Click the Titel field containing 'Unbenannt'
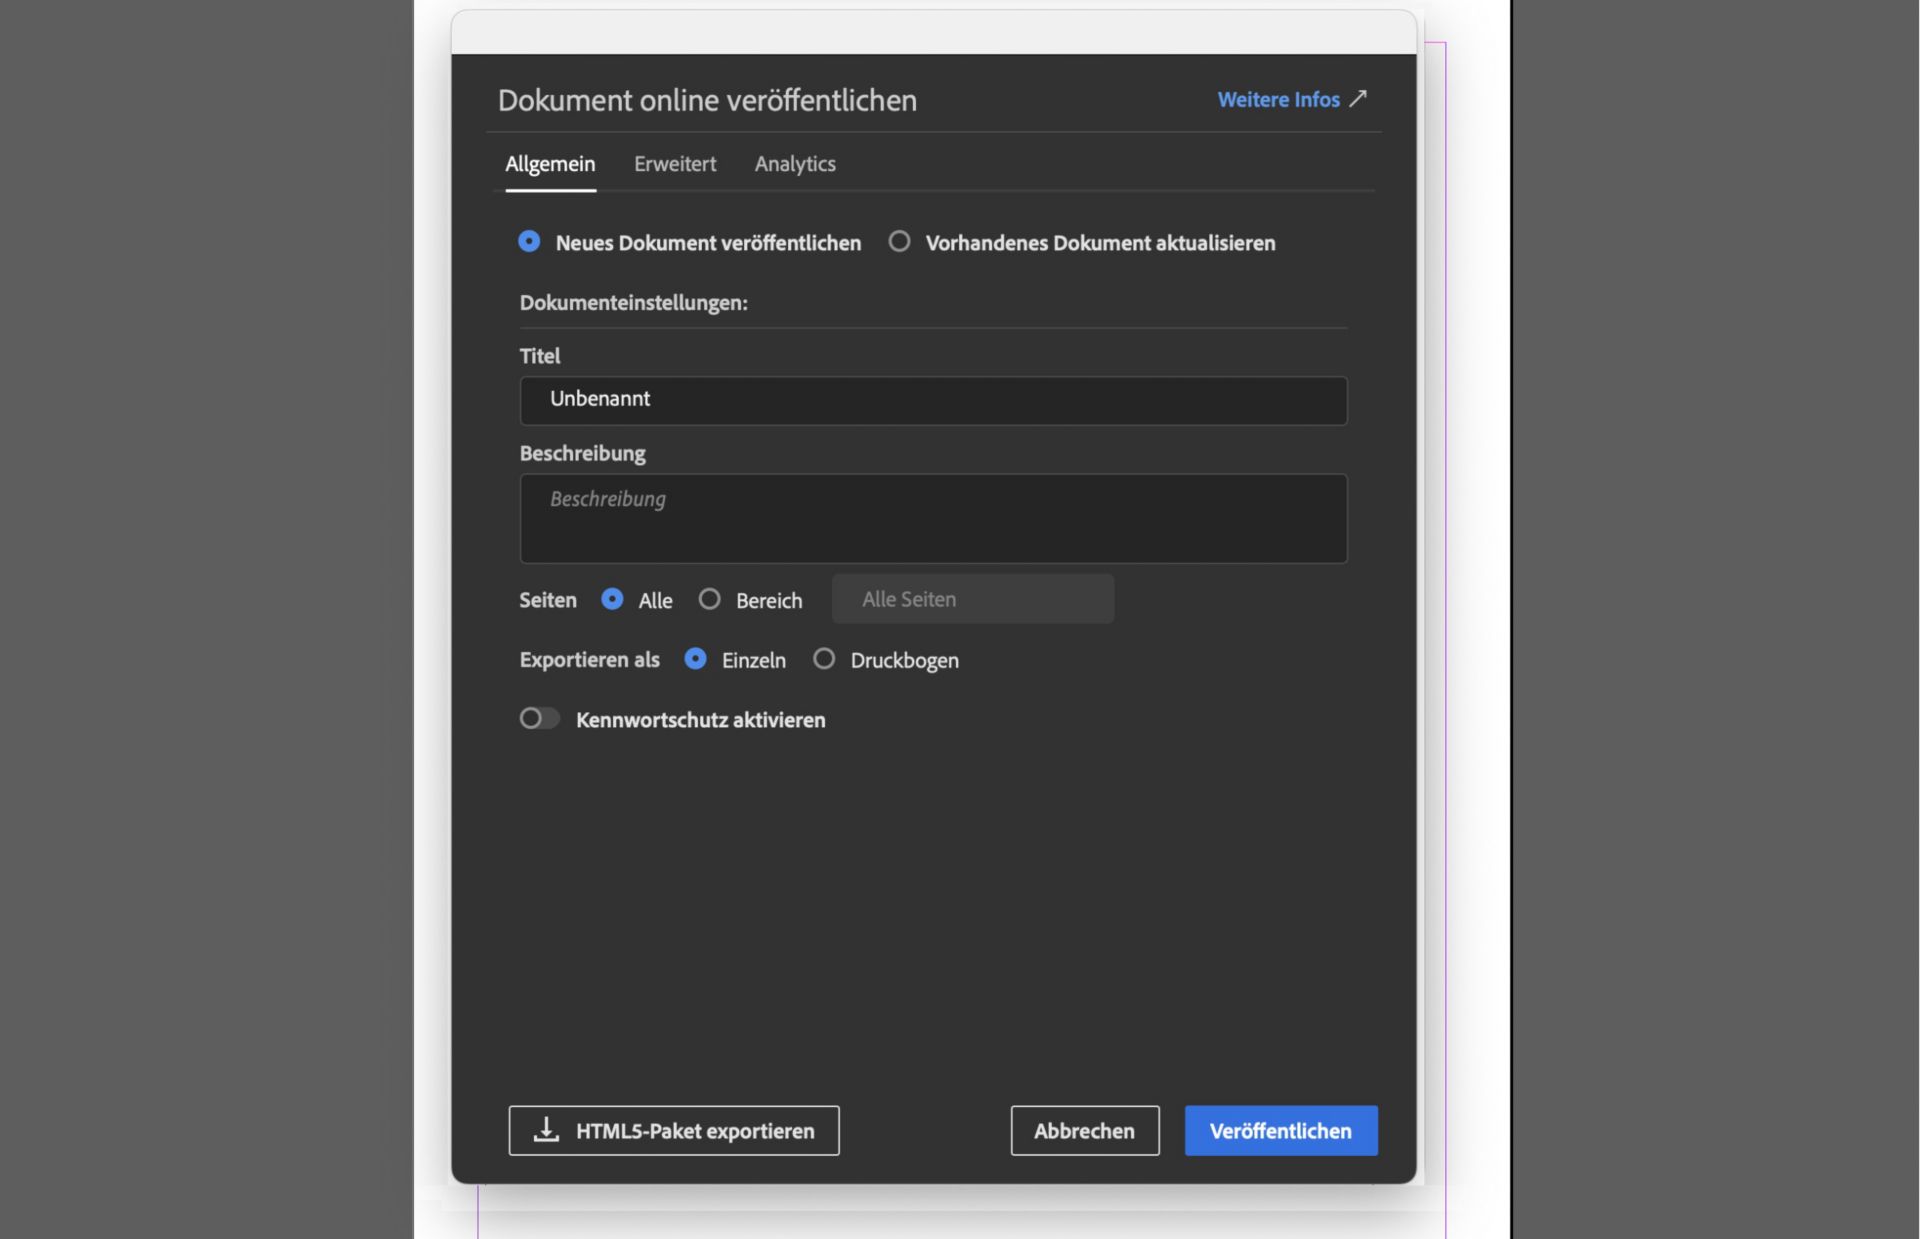Viewport: 1920px width, 1239px height. tap(932, 399)
